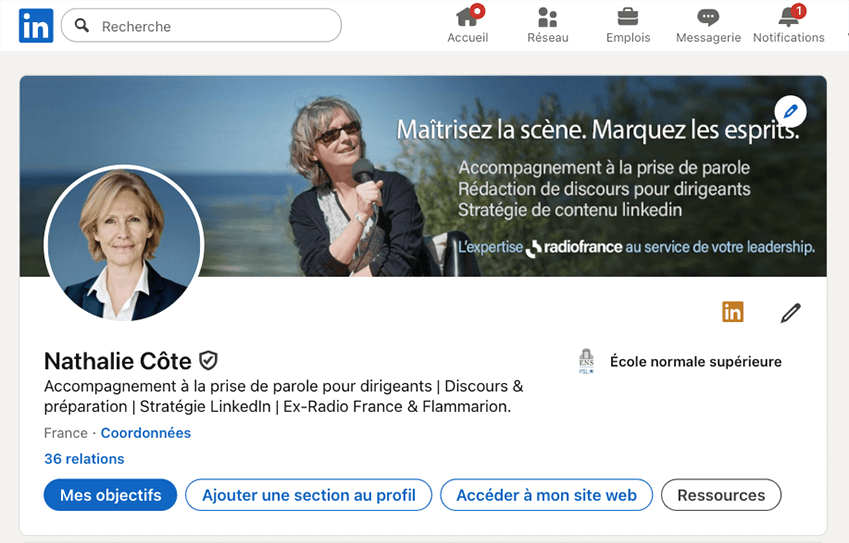Click Ajouter une section au profil
The height and width of the screenshot is (543, 849).
point(309,495)
